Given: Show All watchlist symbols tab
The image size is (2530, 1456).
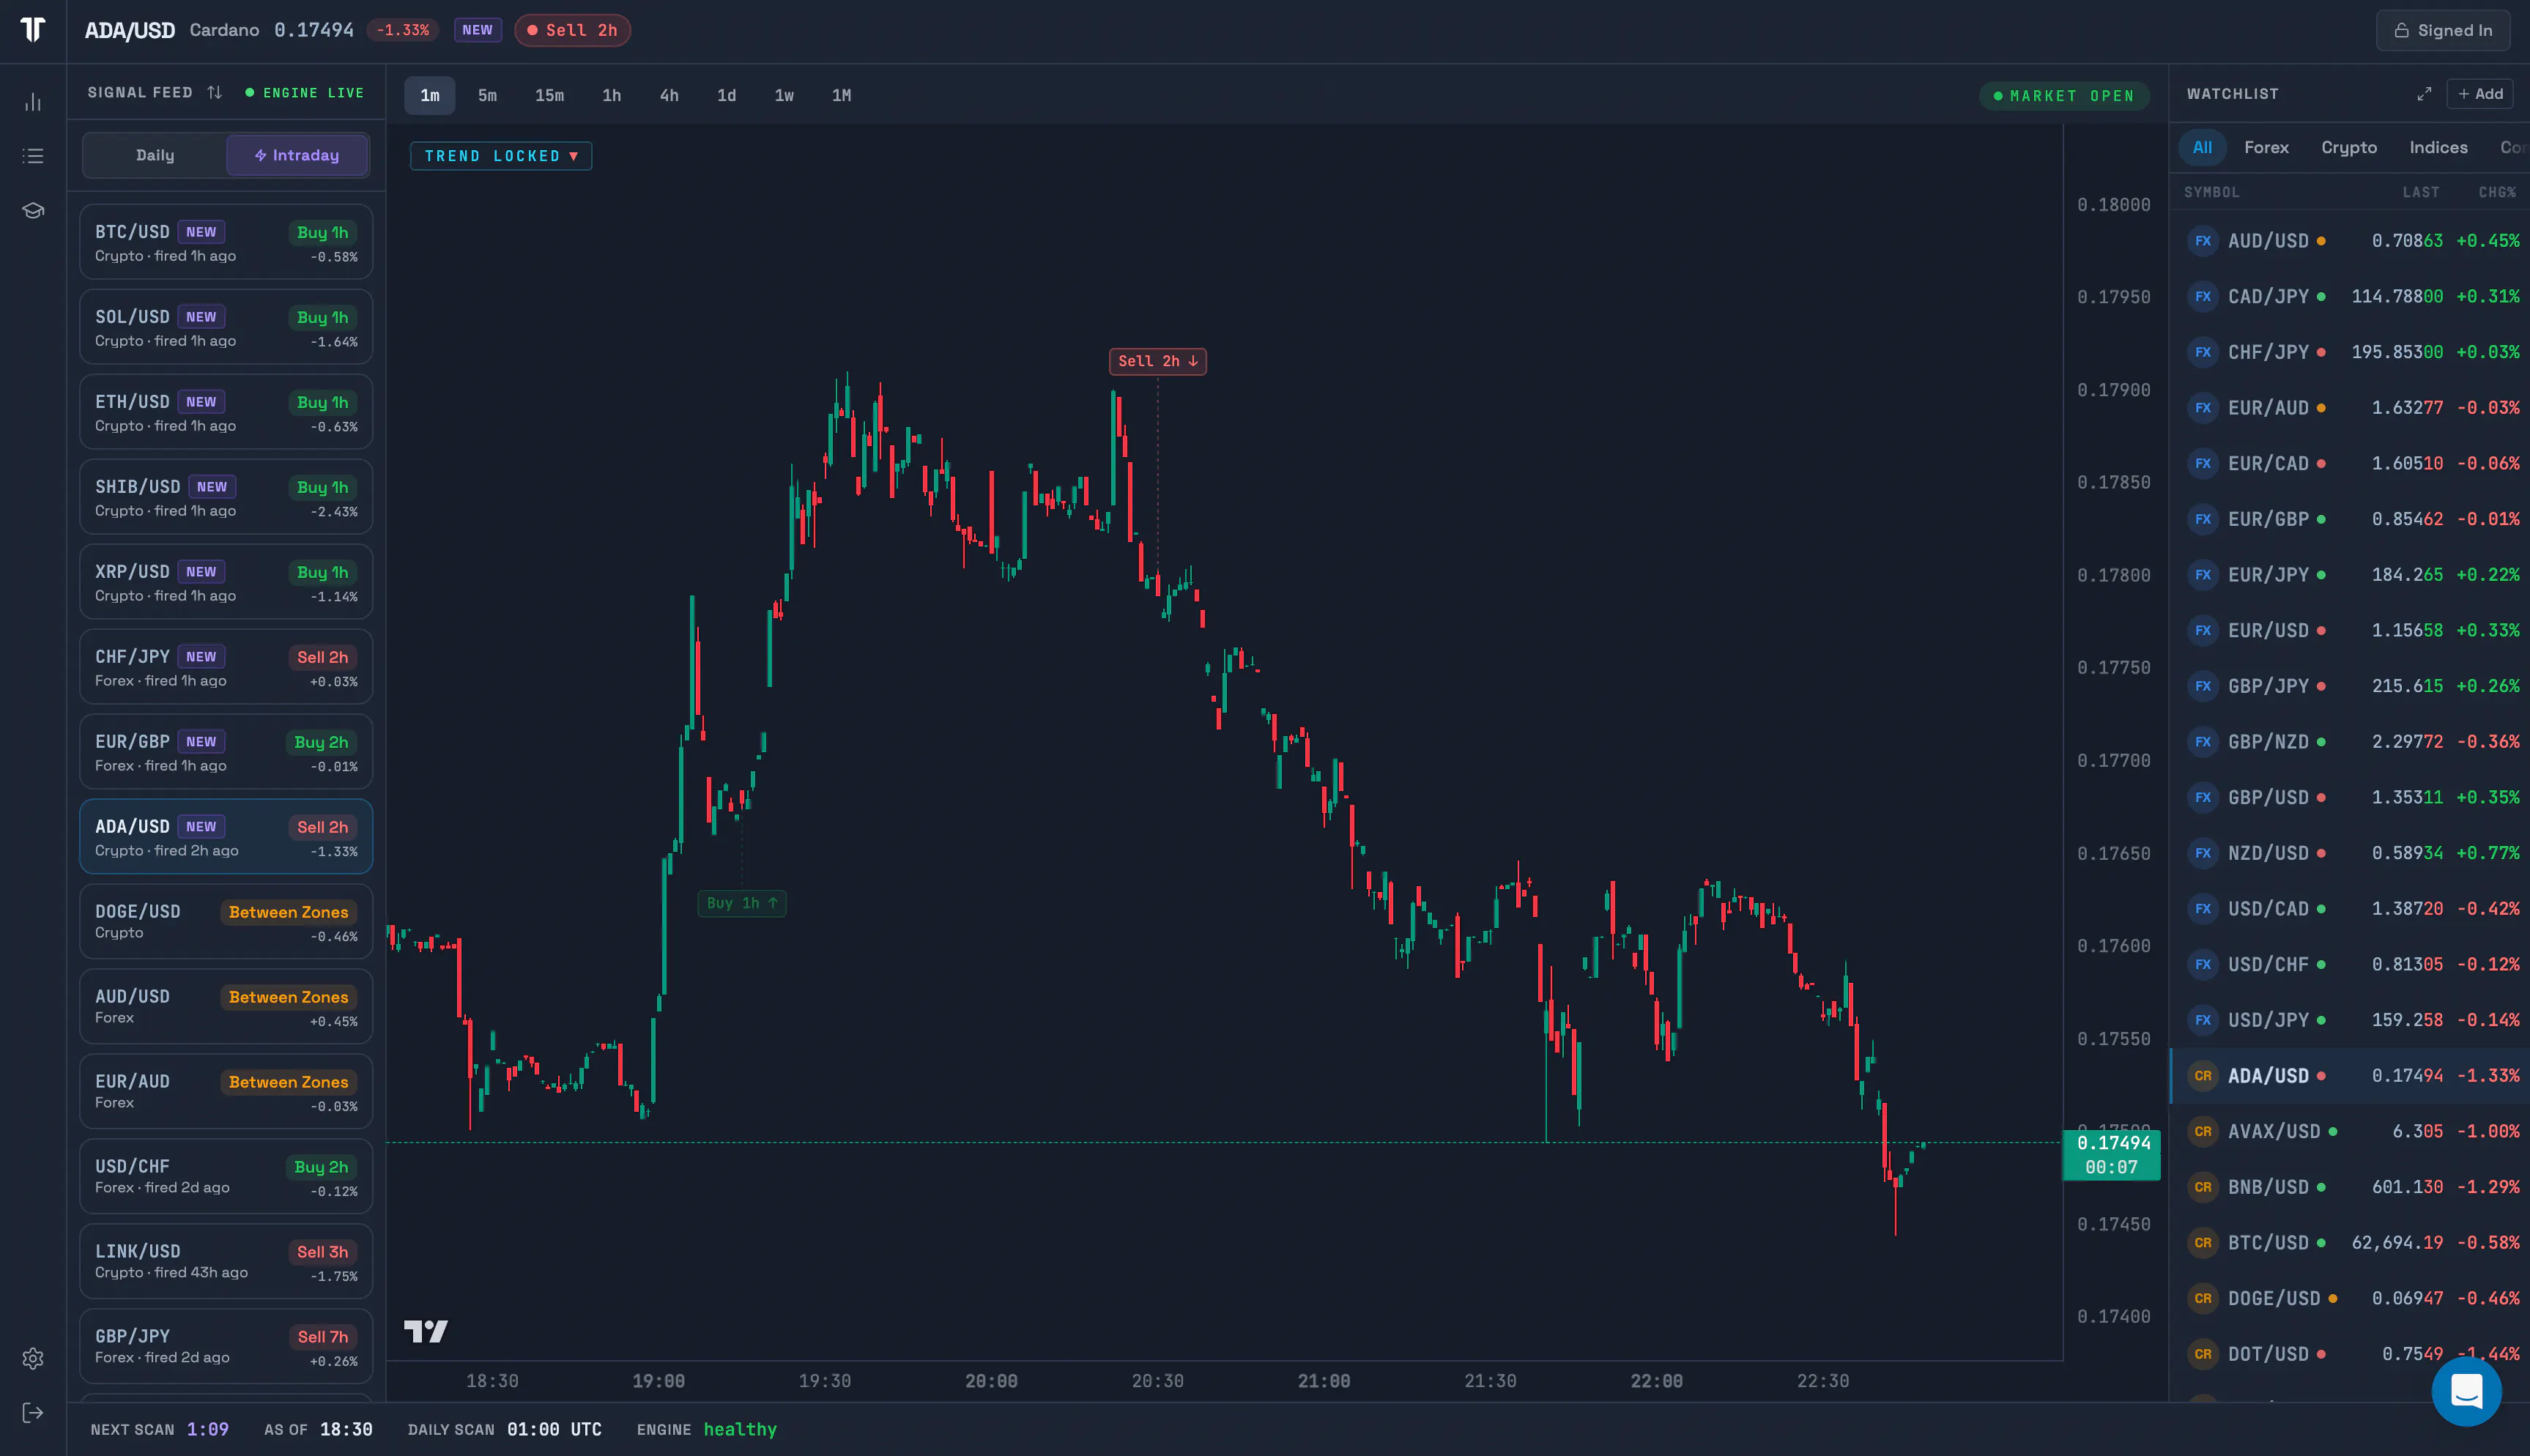Looking at the screenshot, I should coord(2202,148).
